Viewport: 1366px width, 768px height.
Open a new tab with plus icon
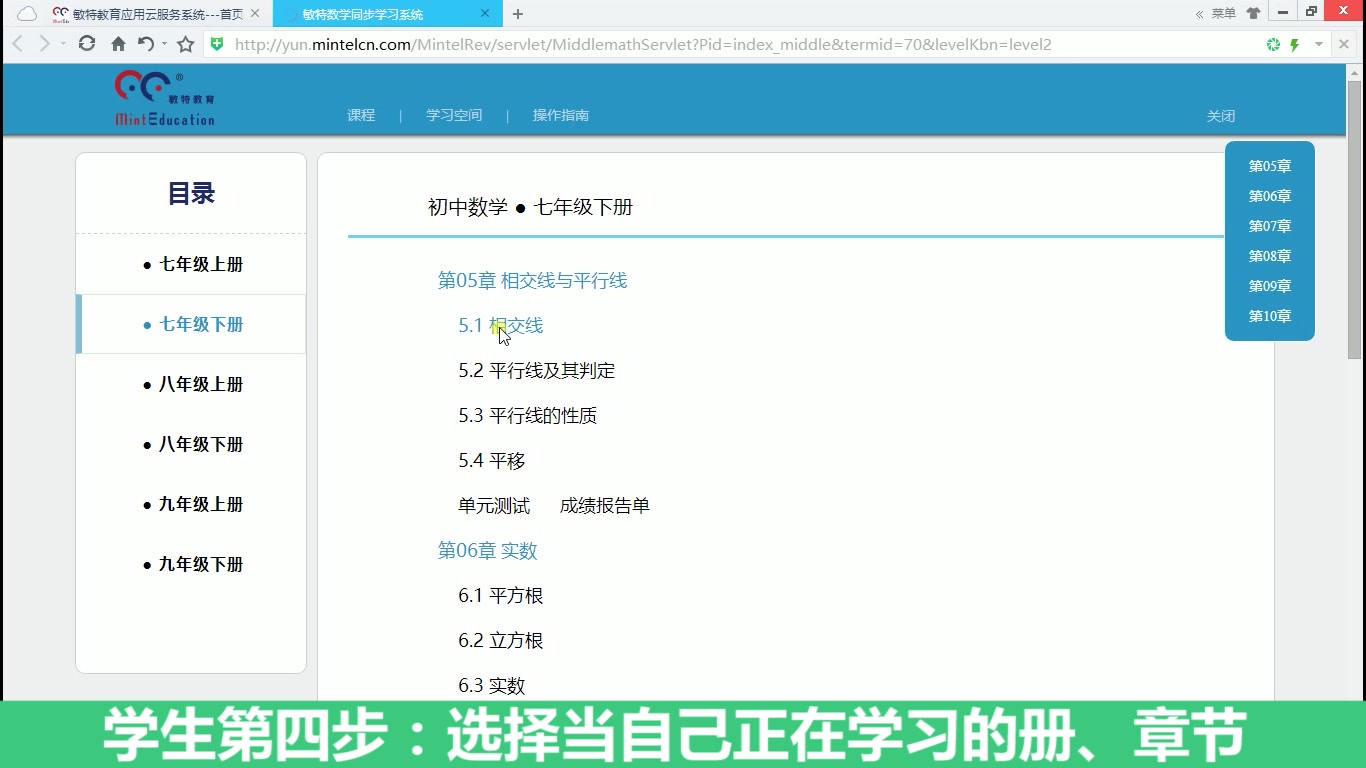tap(518, 14)
